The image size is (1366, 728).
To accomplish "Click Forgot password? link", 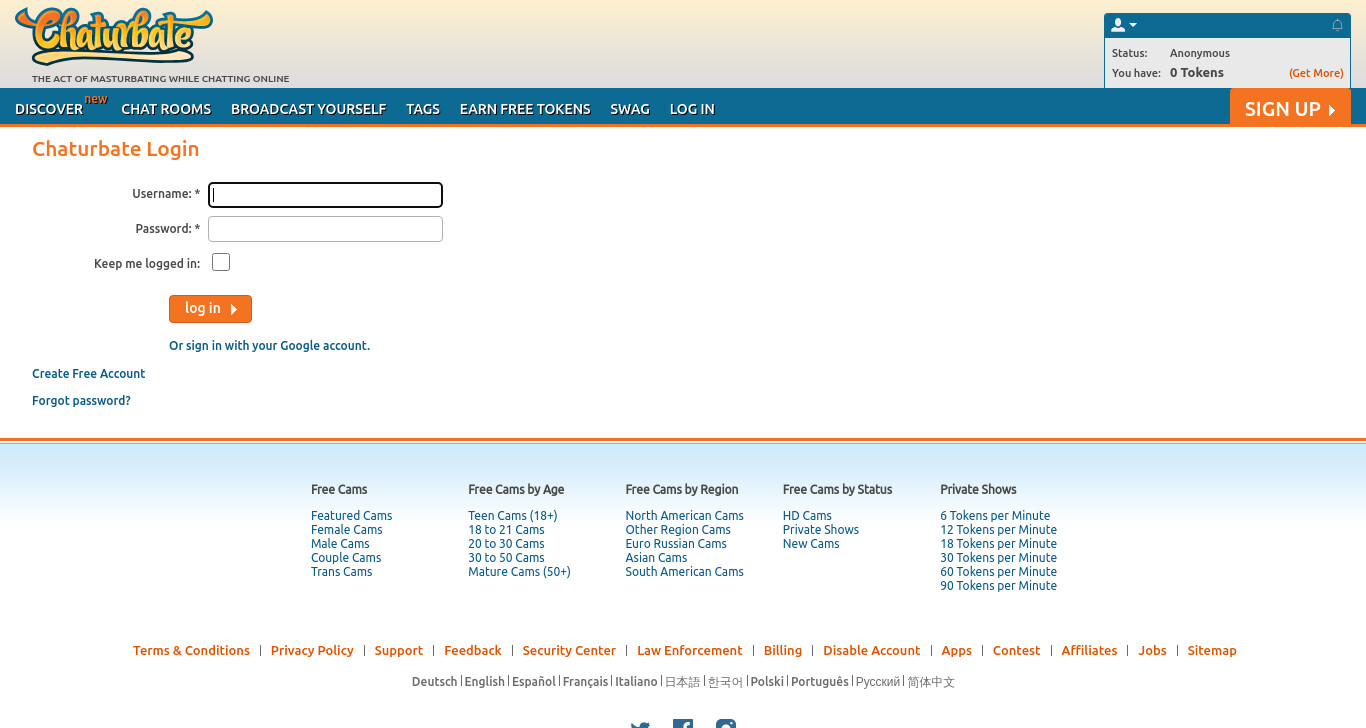I will pos(81,400).
